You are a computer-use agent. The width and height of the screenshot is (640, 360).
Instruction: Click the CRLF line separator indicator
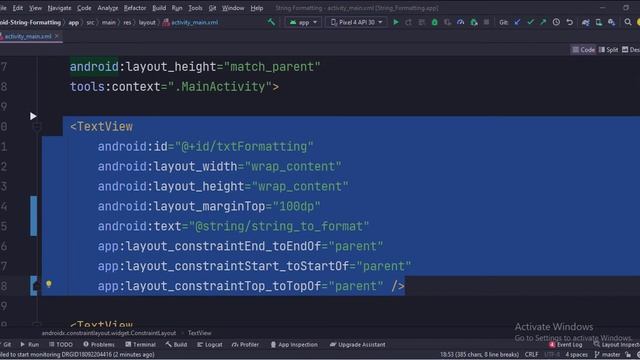coord(531,355)
